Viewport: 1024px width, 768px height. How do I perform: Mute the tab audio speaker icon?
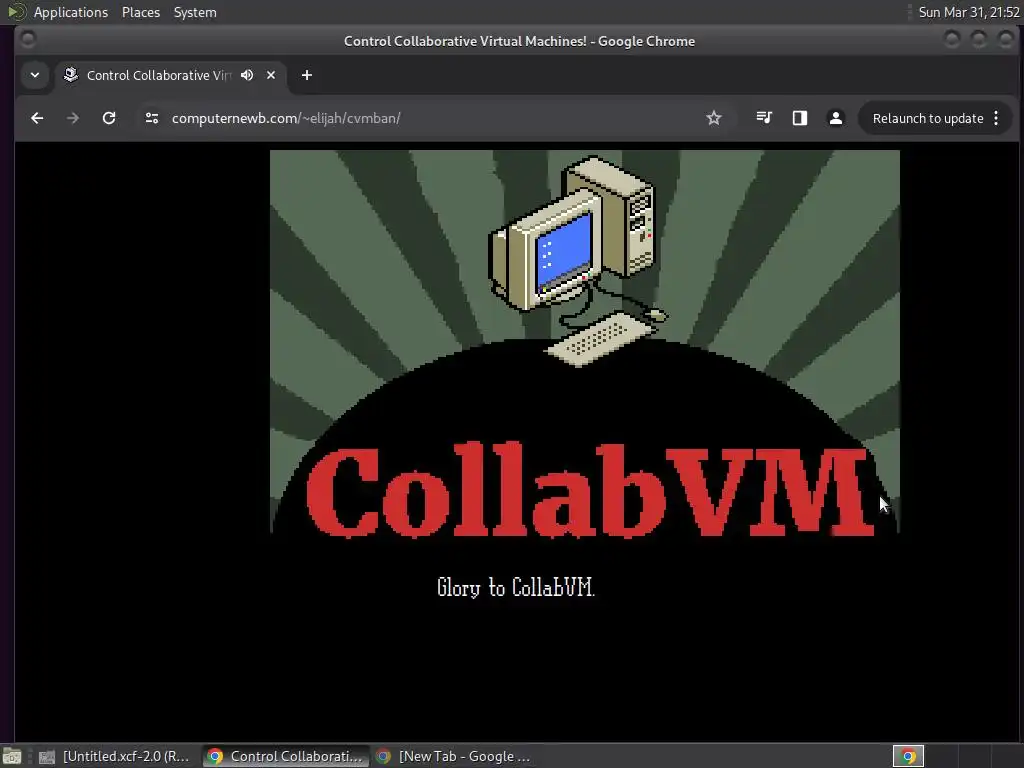(247, 75)
